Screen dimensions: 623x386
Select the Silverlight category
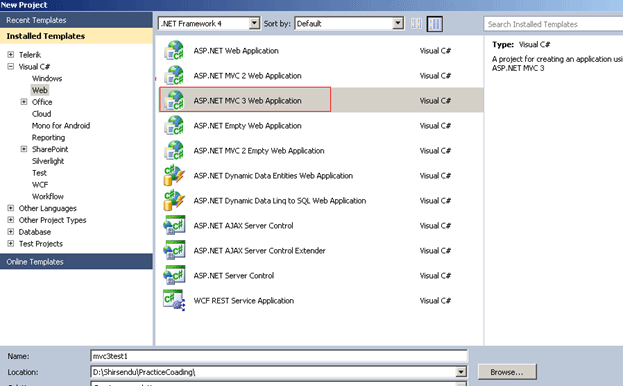tap(48, 161)
